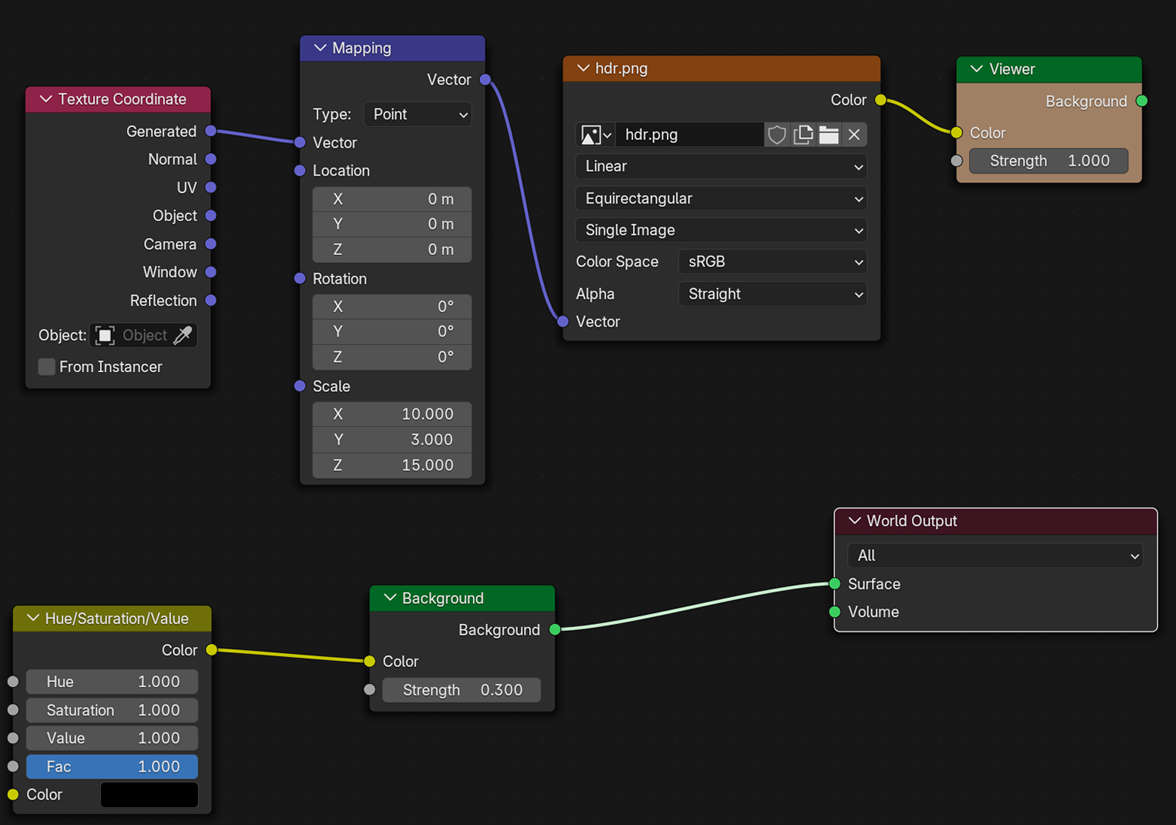Unlink hdr.png using the X icon
This screenshot has width=1176, height=825.
tap(855, 134)
